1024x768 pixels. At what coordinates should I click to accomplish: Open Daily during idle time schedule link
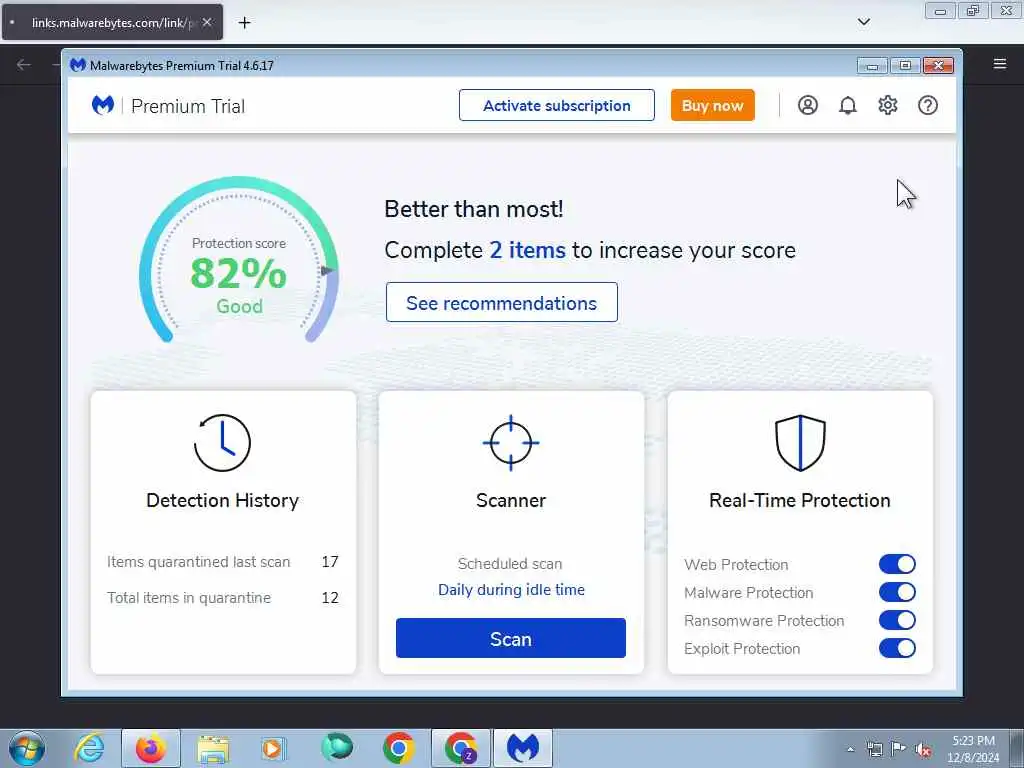[511, 590]
